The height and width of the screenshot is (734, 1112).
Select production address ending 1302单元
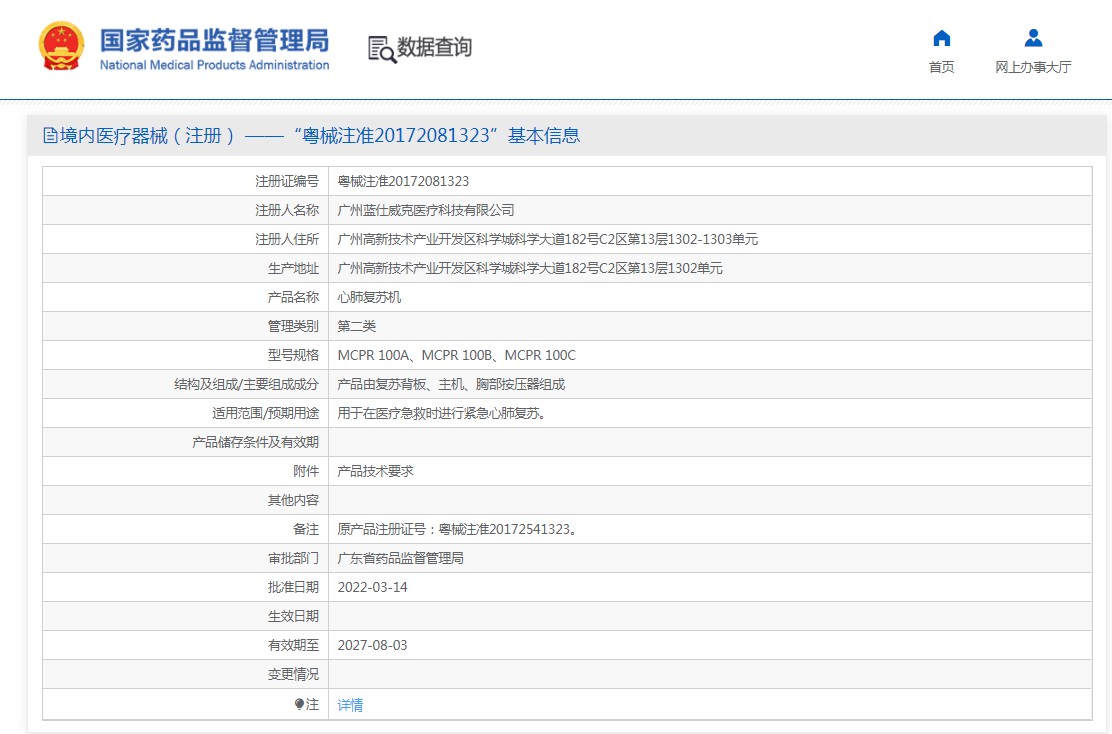point(530,269)
